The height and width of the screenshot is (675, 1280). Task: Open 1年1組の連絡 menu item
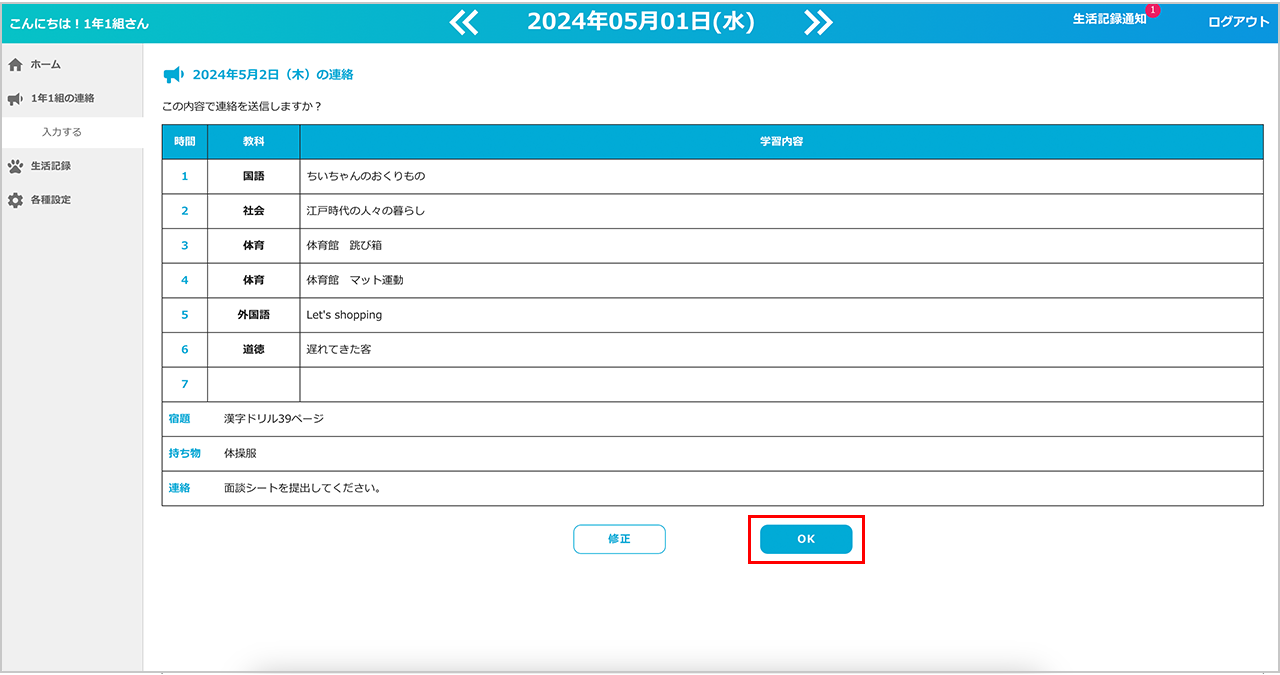click(62, 99)
